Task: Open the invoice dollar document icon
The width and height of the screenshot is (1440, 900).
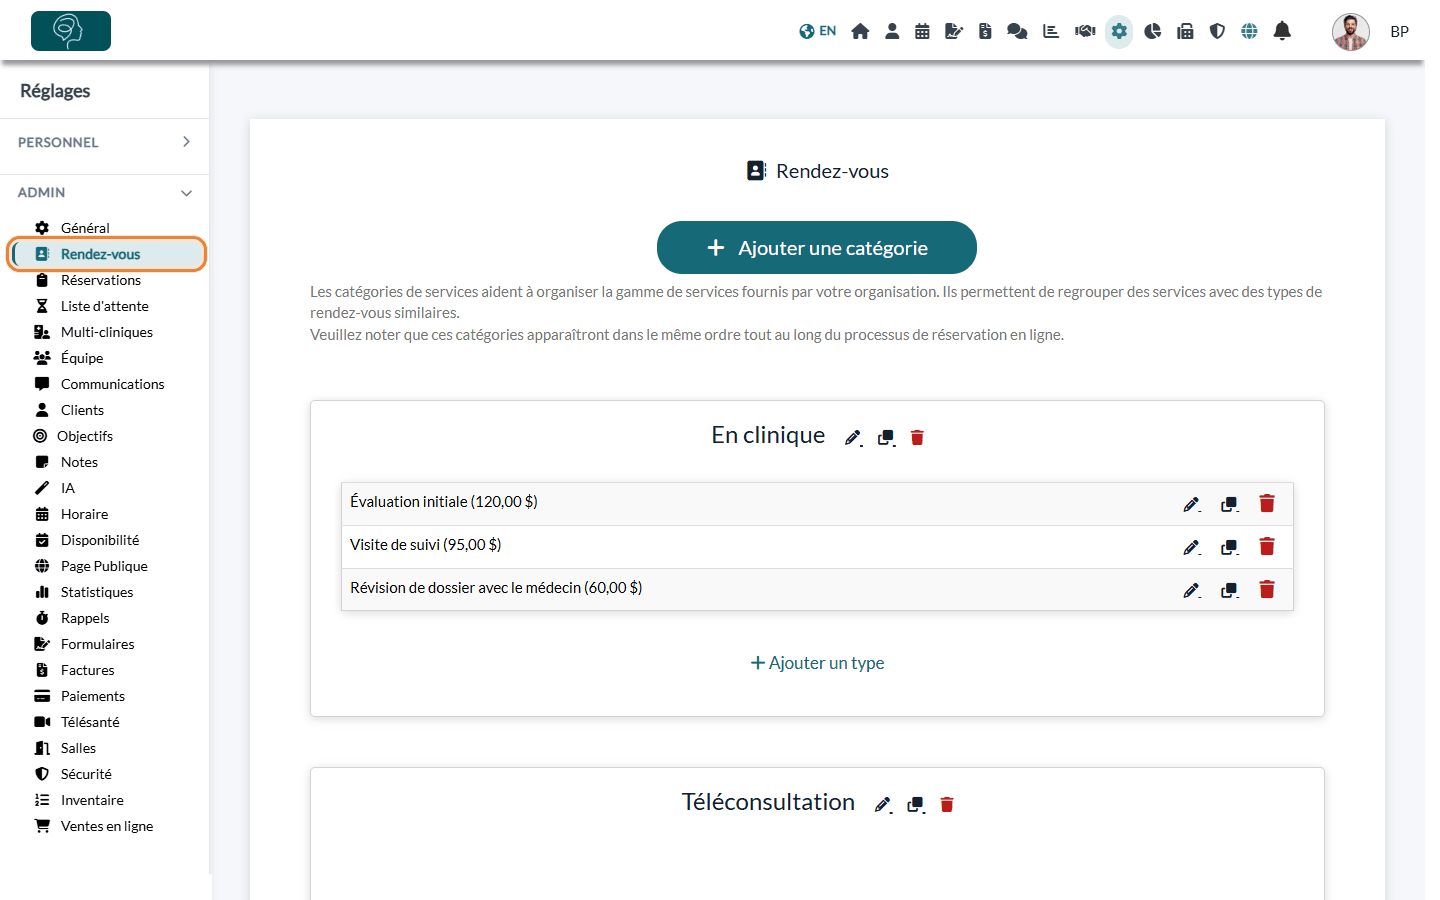Action: [x=985, y=31]
